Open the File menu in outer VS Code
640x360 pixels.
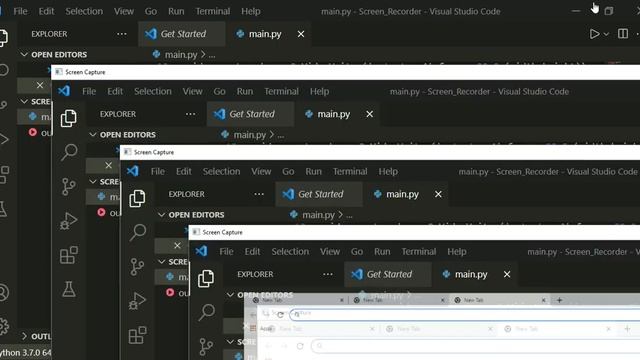pos(20,11)
